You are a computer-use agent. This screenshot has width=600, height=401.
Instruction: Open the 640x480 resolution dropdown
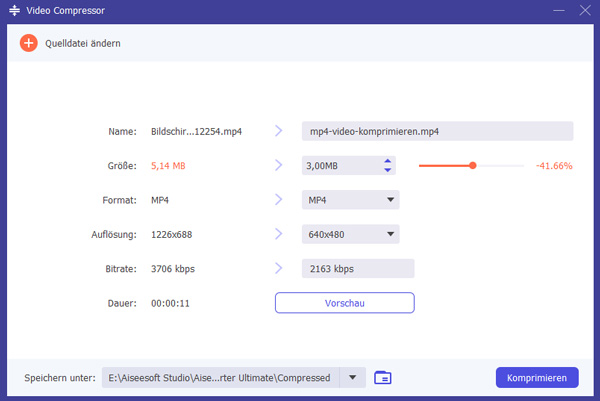391,236
